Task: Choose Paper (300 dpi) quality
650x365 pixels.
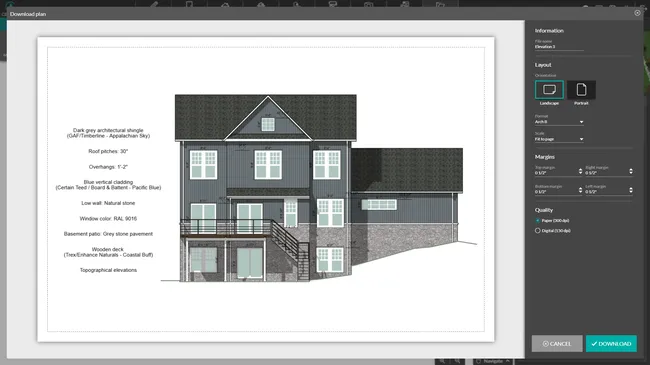Action: point(538,221)
